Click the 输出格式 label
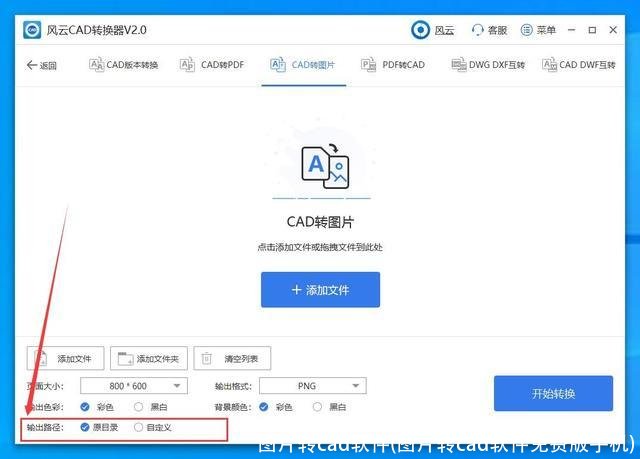 coord(233,386)
